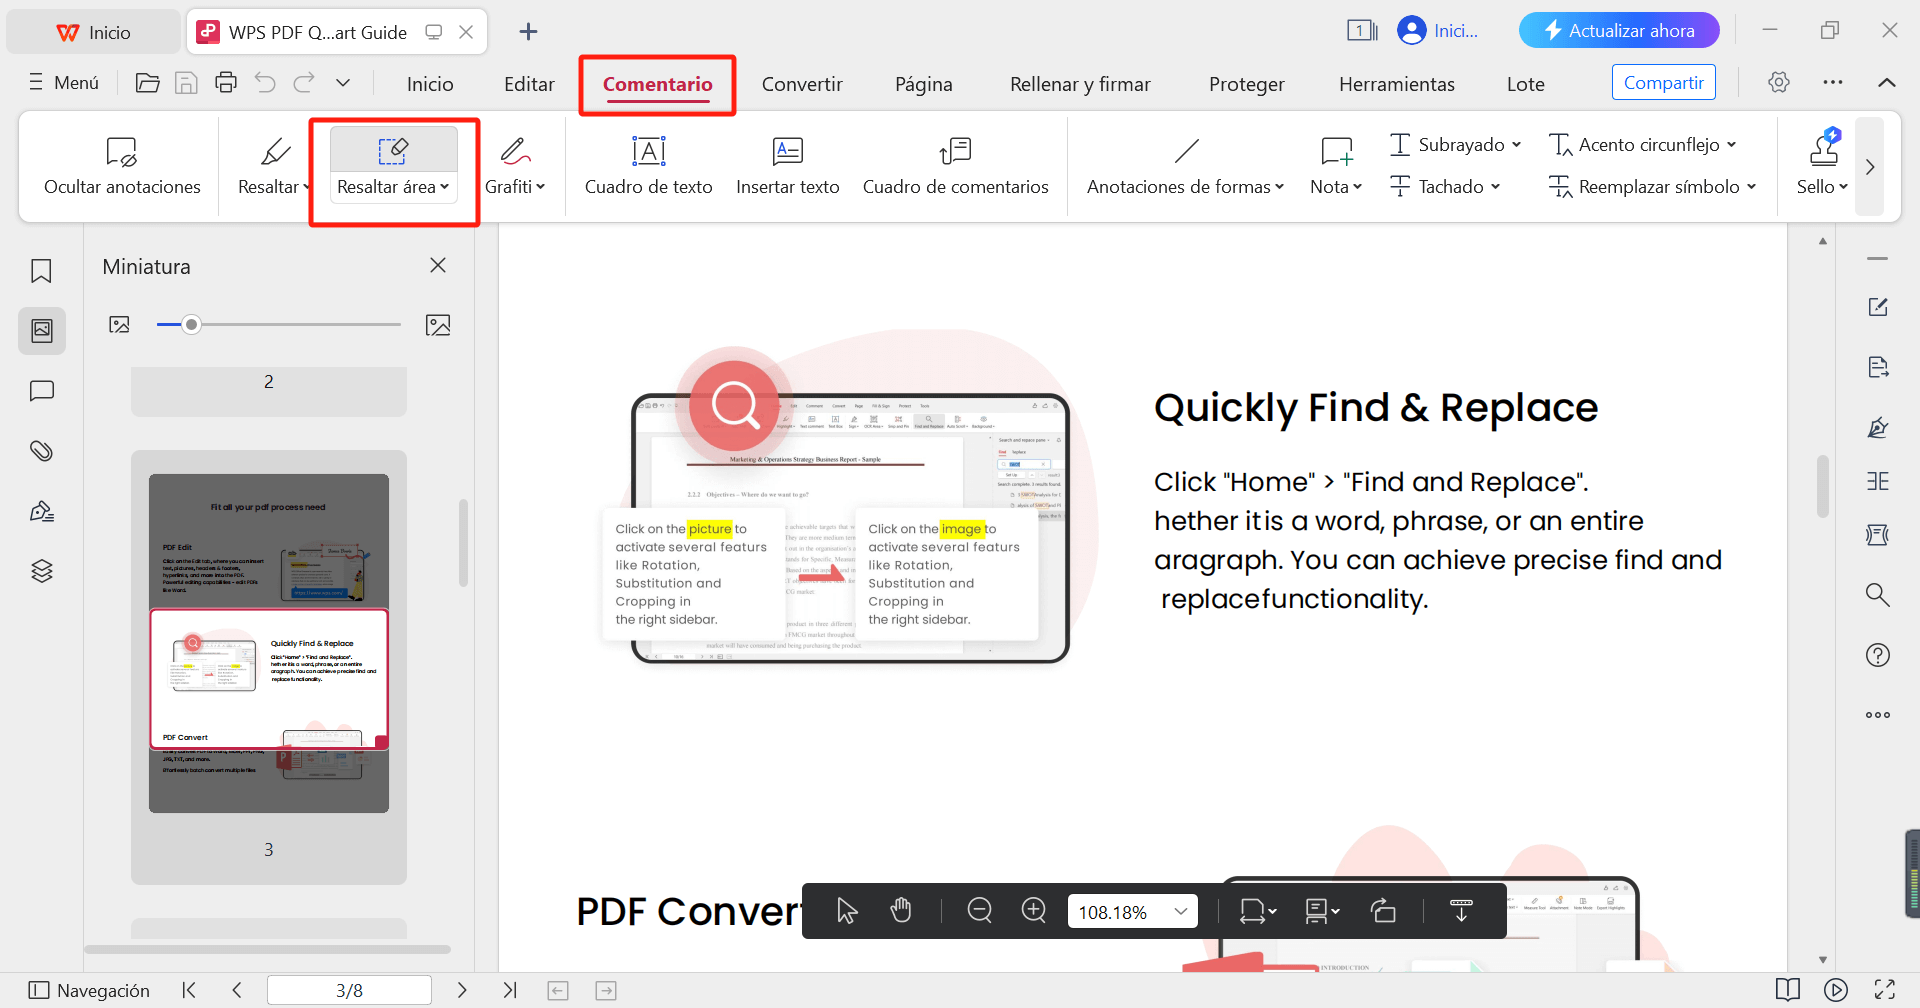Undo the last action

265,83
